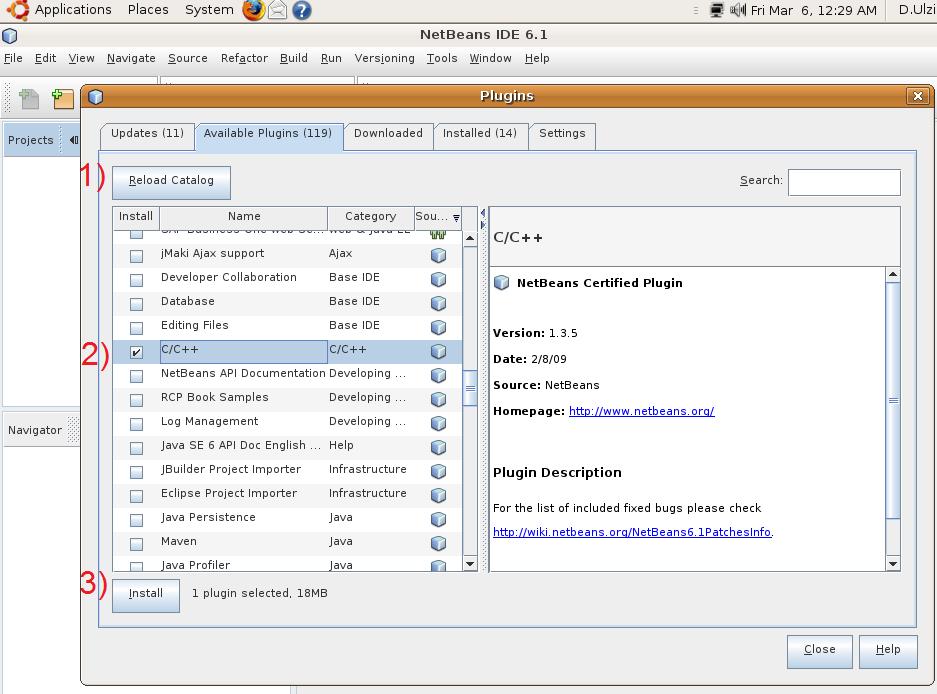Enable the Java Profiler plugin checkbox
Image resolution: width=937 pixels, height=694 pixels.
pyautogui.click(x=136, y=566)
